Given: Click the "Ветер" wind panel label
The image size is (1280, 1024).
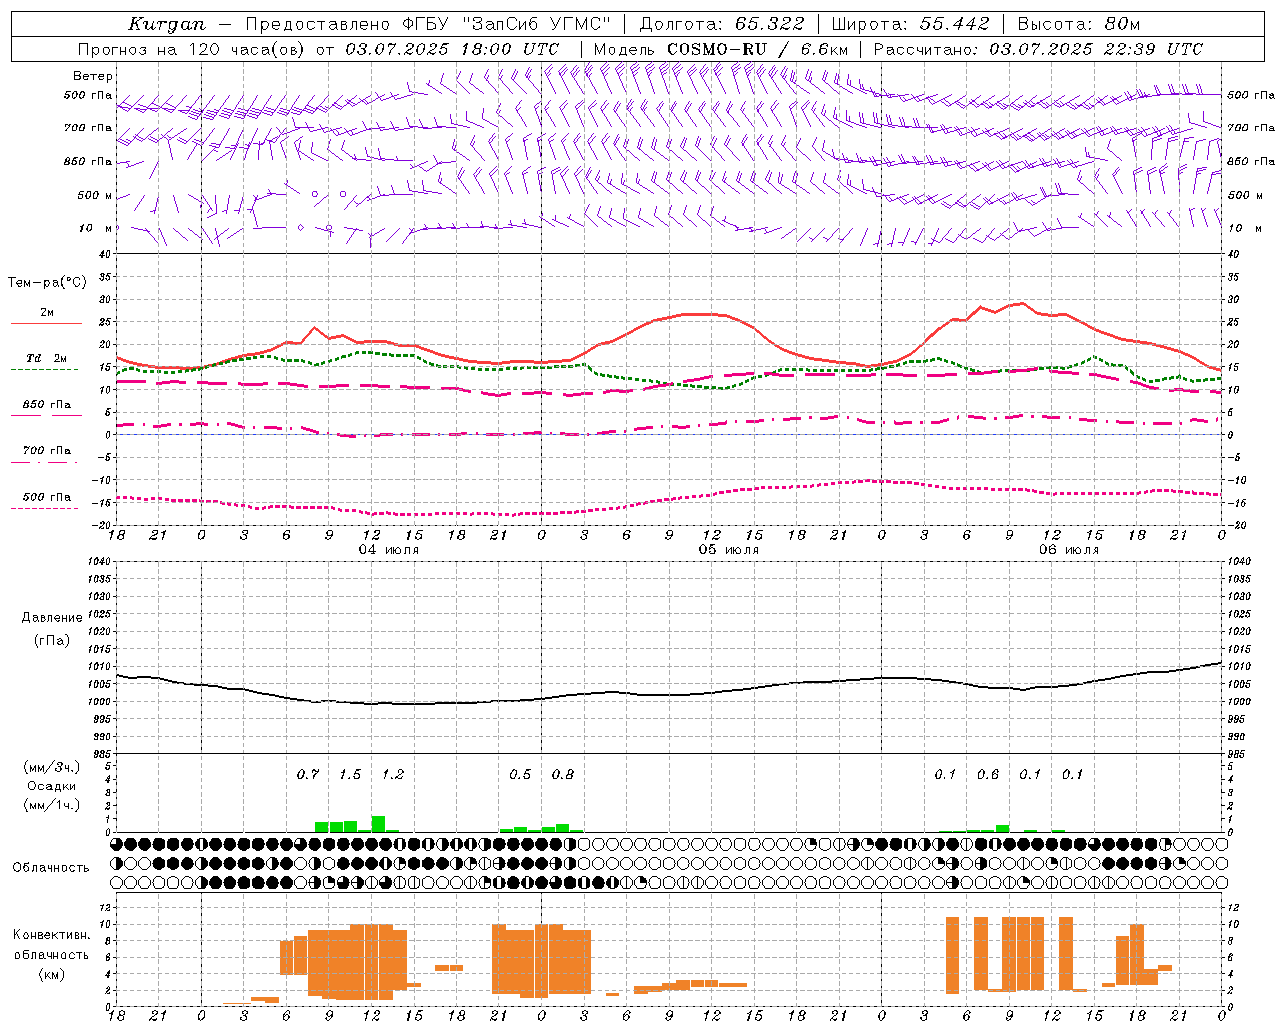Looking at the screenshot, I should coord(93,76).
